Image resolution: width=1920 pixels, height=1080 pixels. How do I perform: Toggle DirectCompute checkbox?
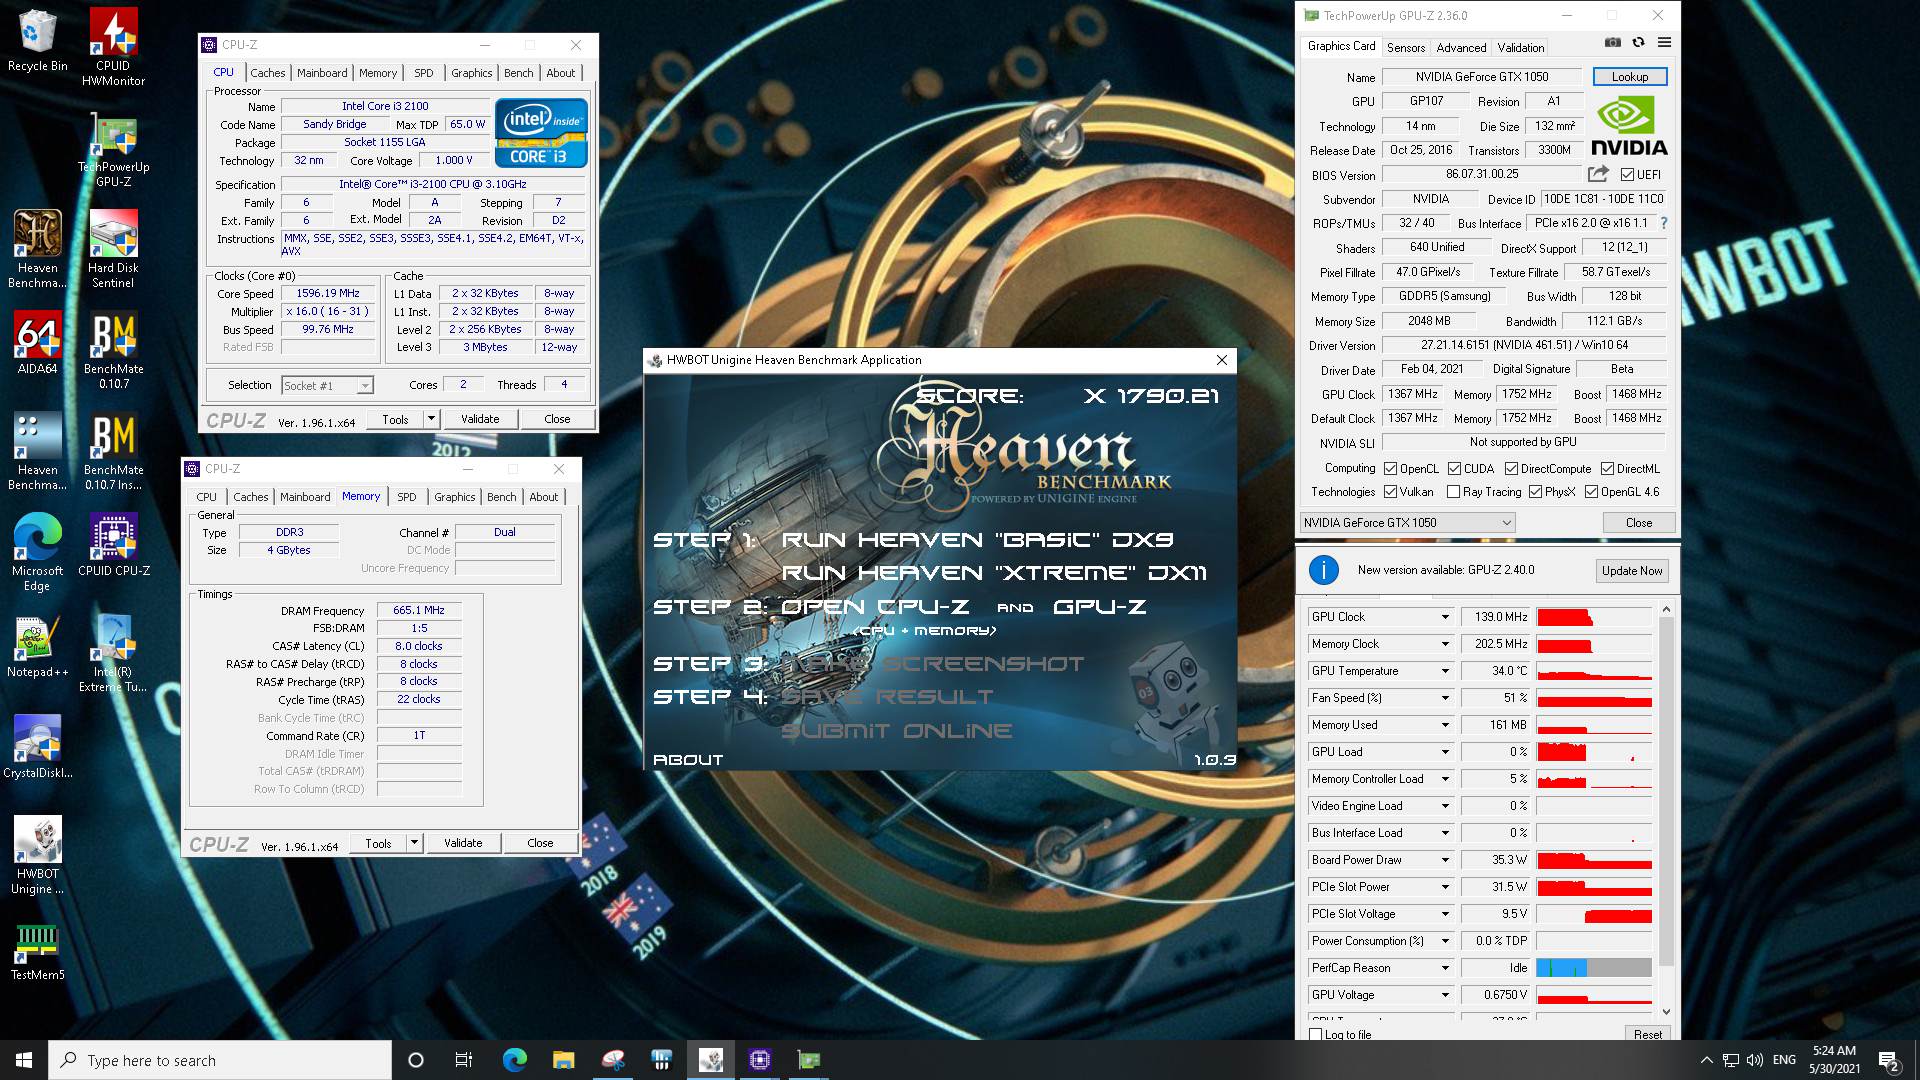1511,469
